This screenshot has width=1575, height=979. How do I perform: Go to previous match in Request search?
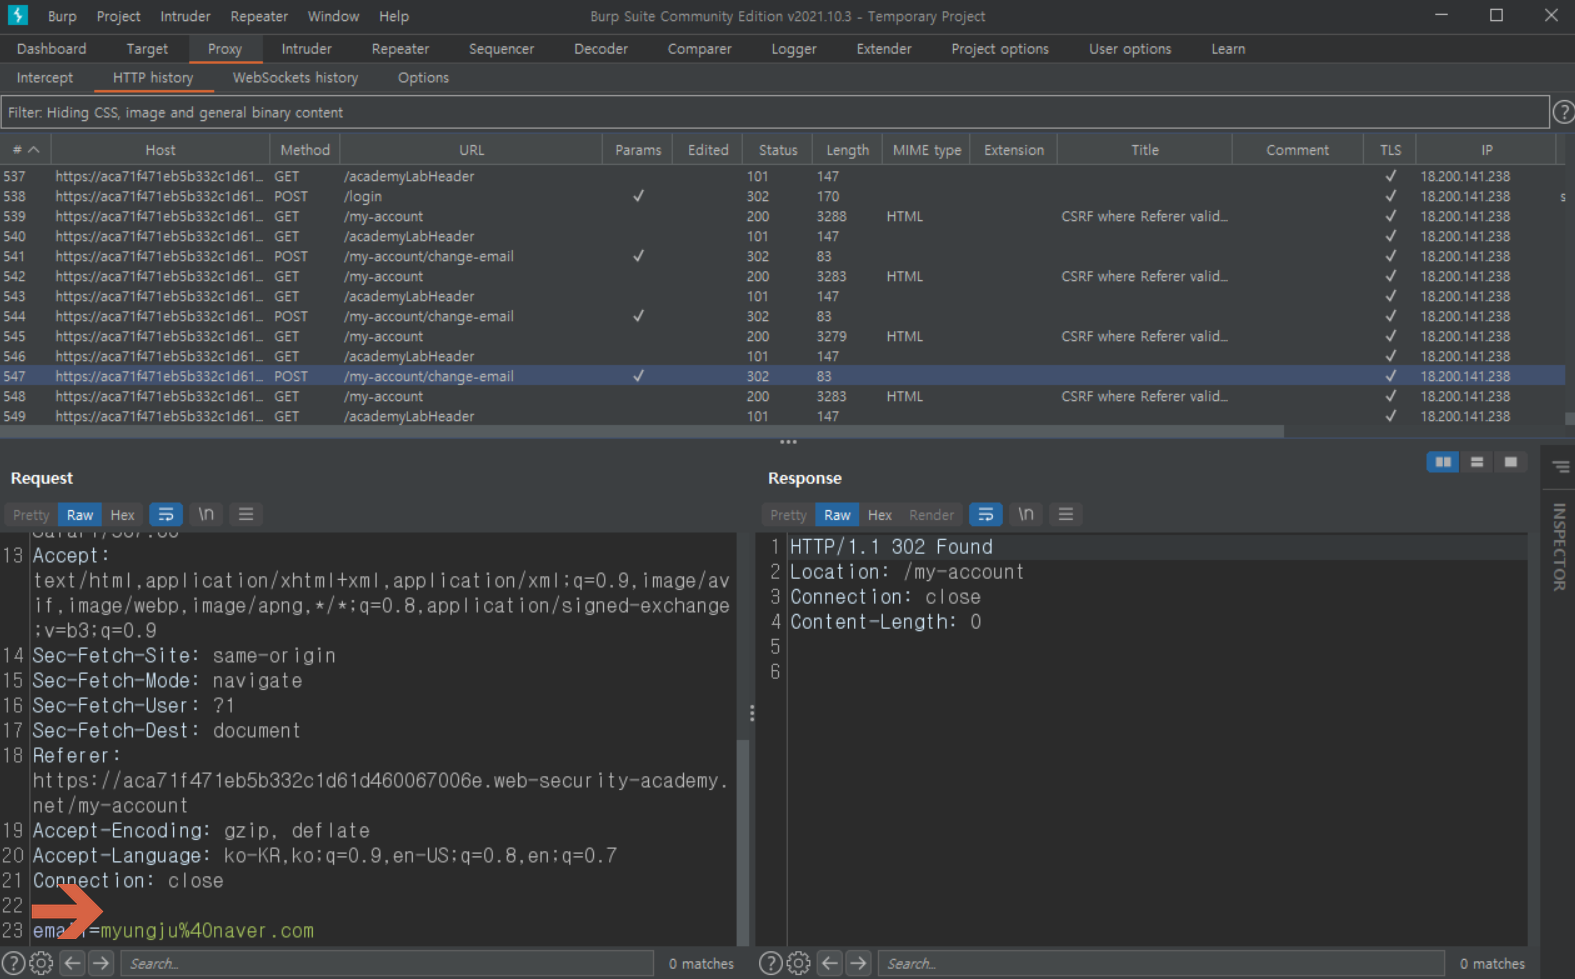tap(72, 963)
